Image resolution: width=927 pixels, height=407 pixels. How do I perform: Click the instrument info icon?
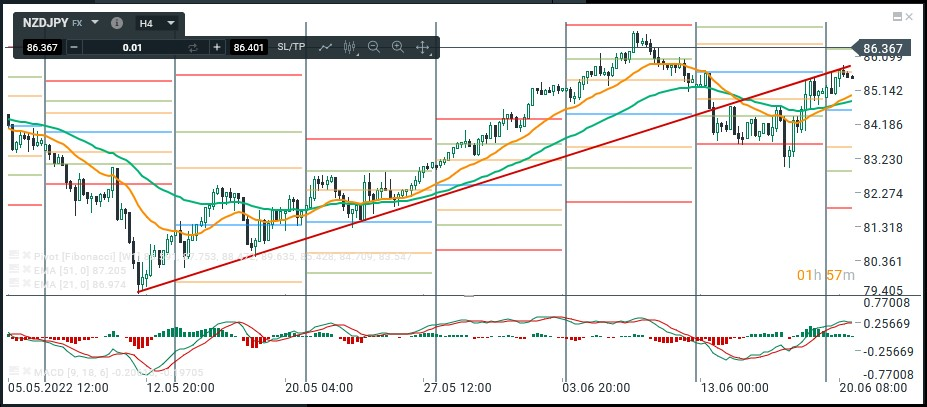tap(117, 22)
